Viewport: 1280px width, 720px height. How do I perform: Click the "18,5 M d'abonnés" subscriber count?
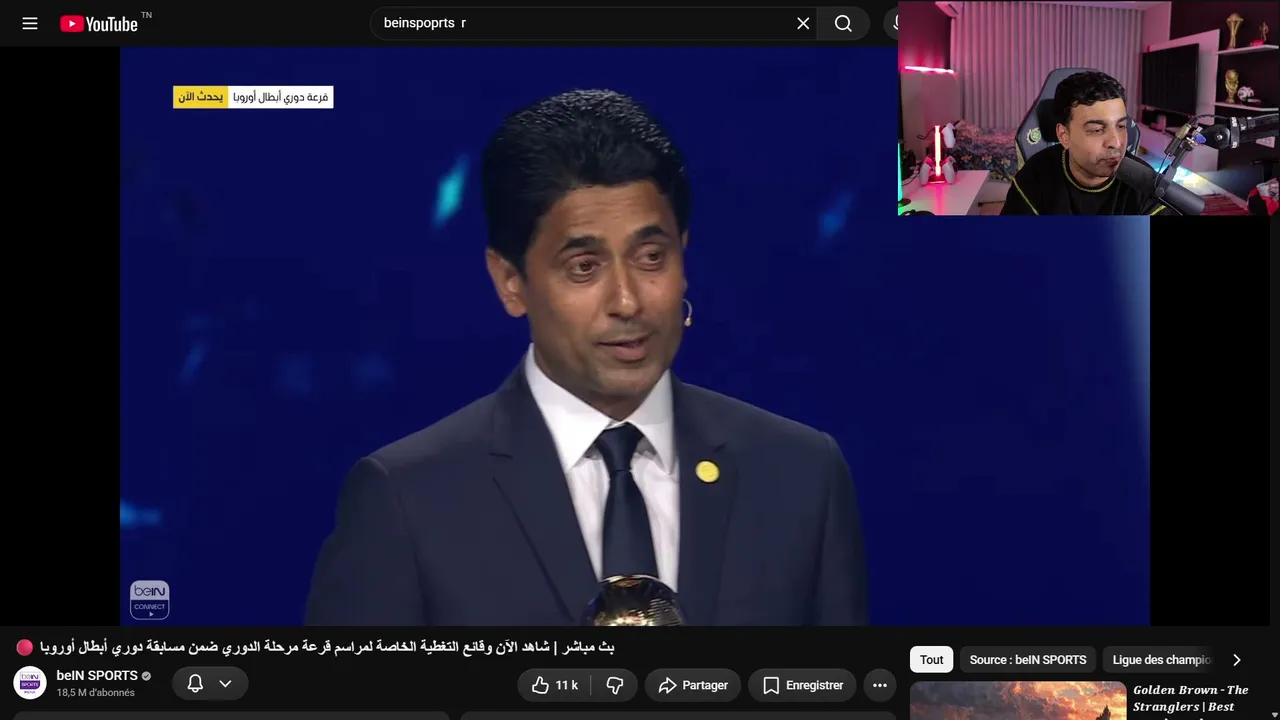click(x=96, y=693)
